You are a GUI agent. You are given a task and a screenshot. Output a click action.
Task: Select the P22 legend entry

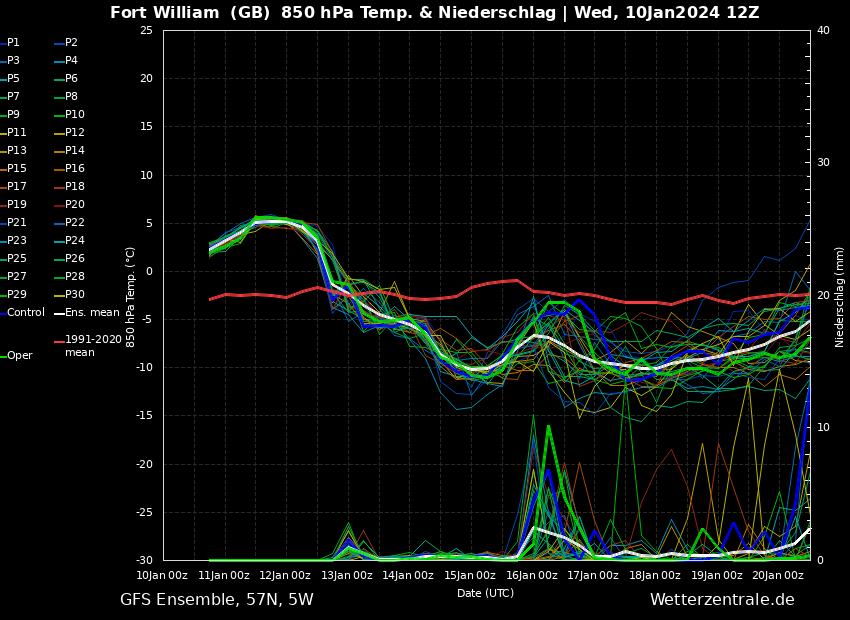click(x=74, y=223)
